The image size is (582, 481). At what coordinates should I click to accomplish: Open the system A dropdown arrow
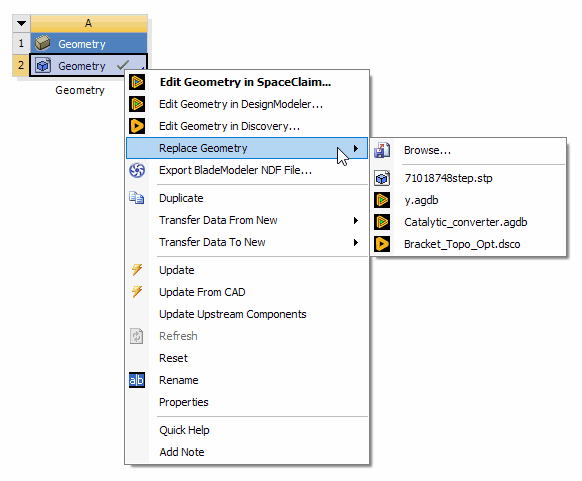click(22, 23)
